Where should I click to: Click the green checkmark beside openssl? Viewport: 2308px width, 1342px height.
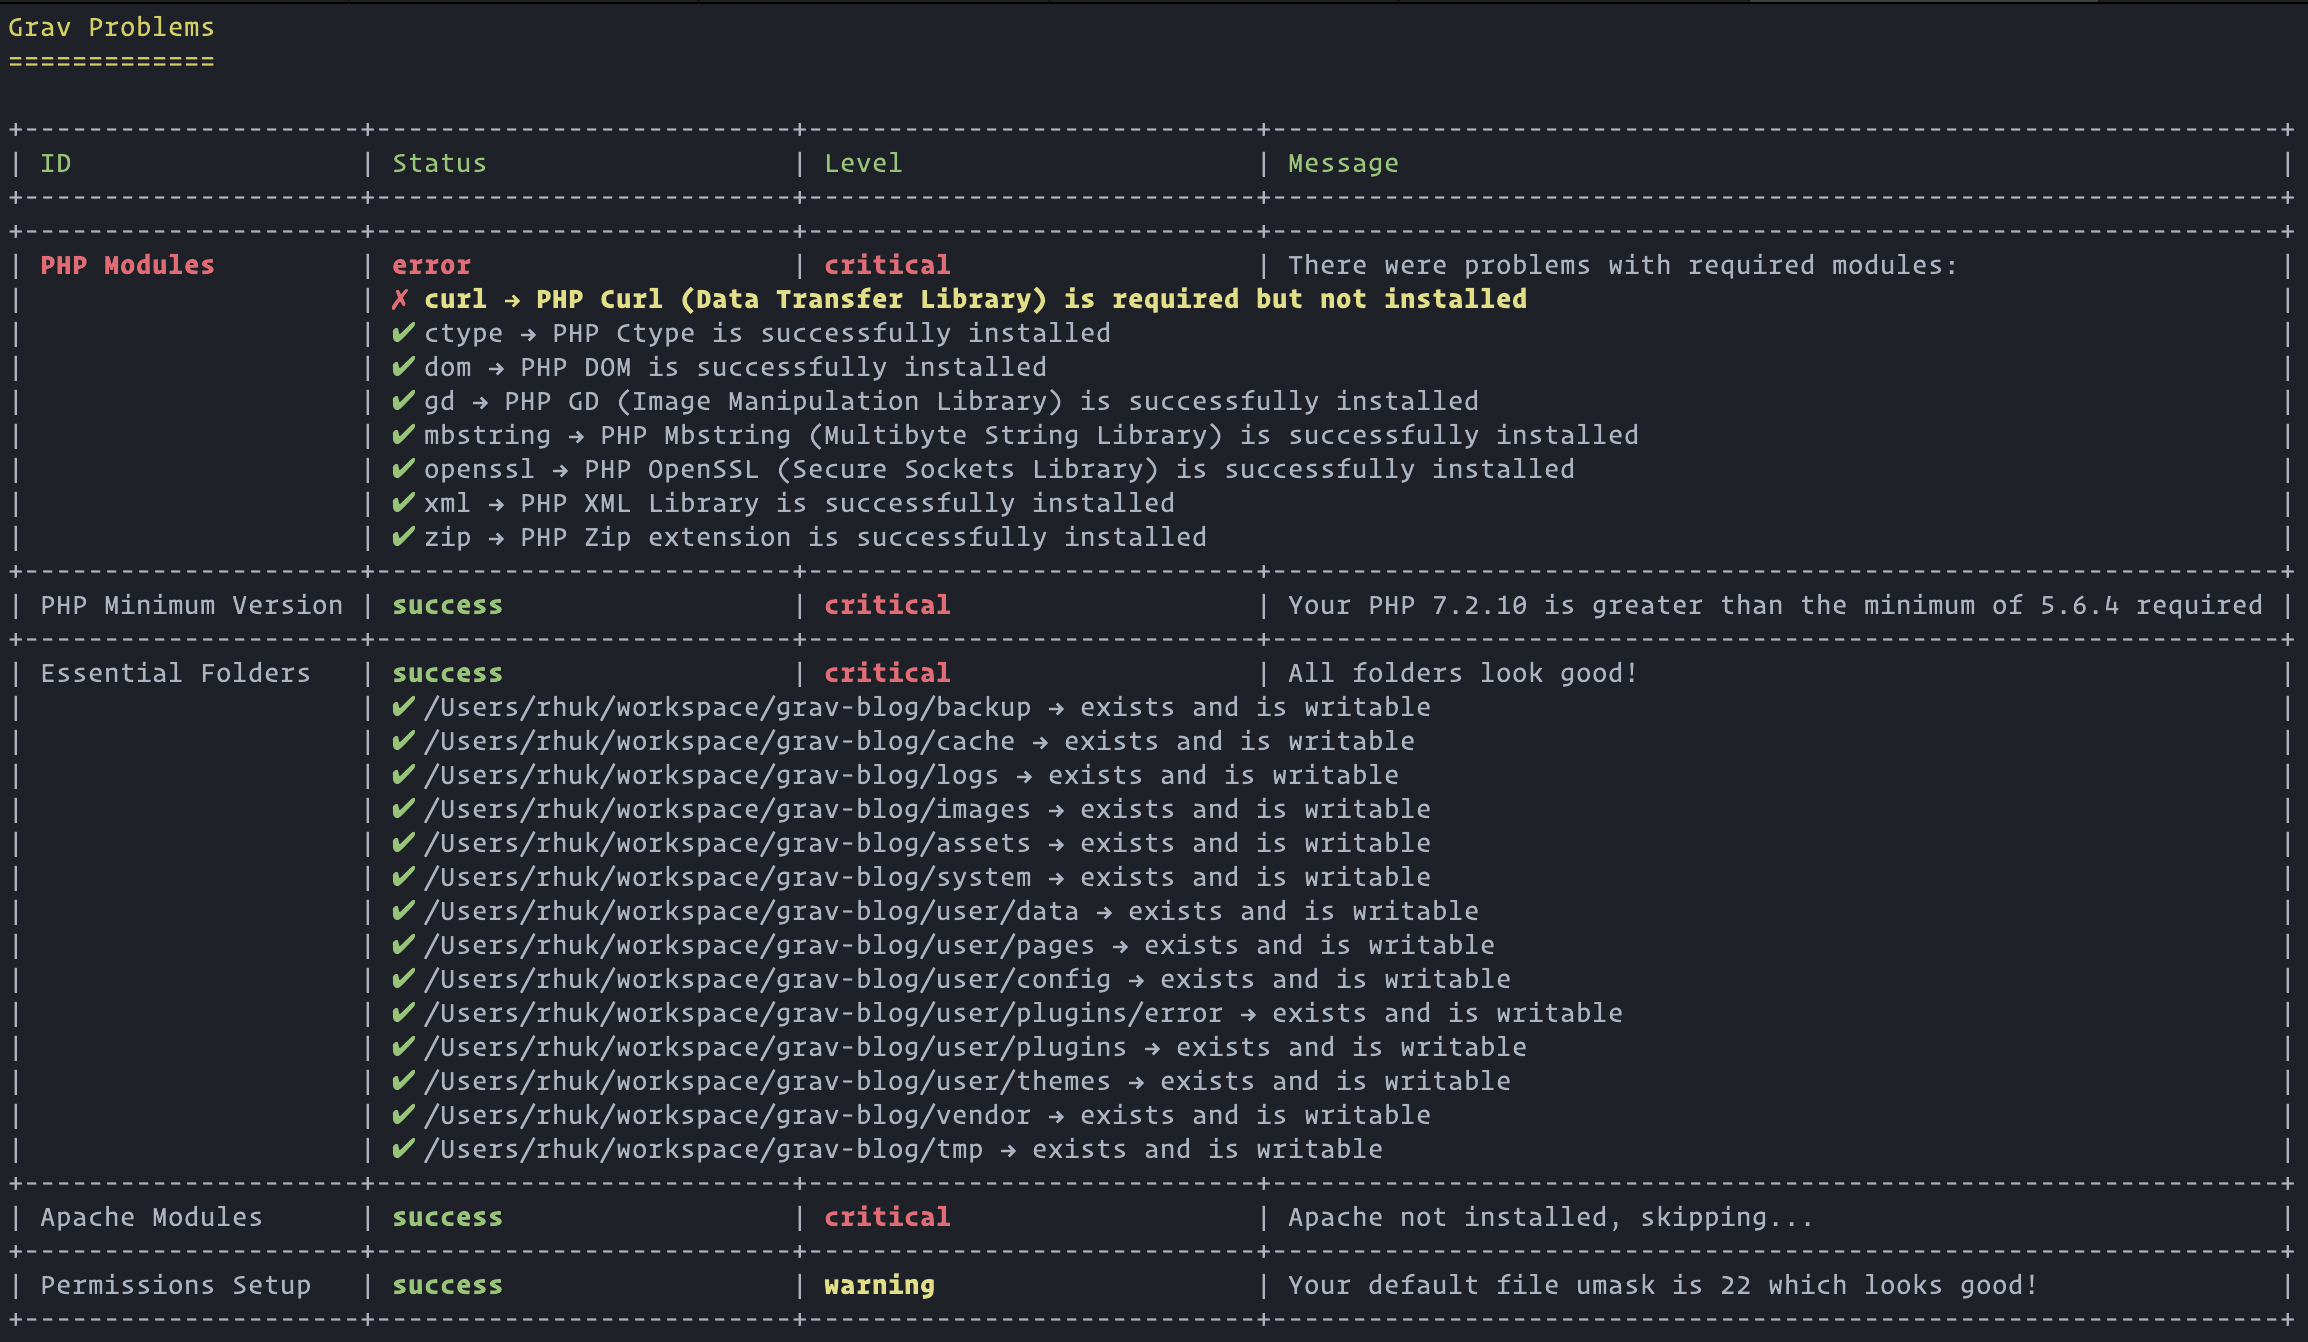click(x=403, y=469)
